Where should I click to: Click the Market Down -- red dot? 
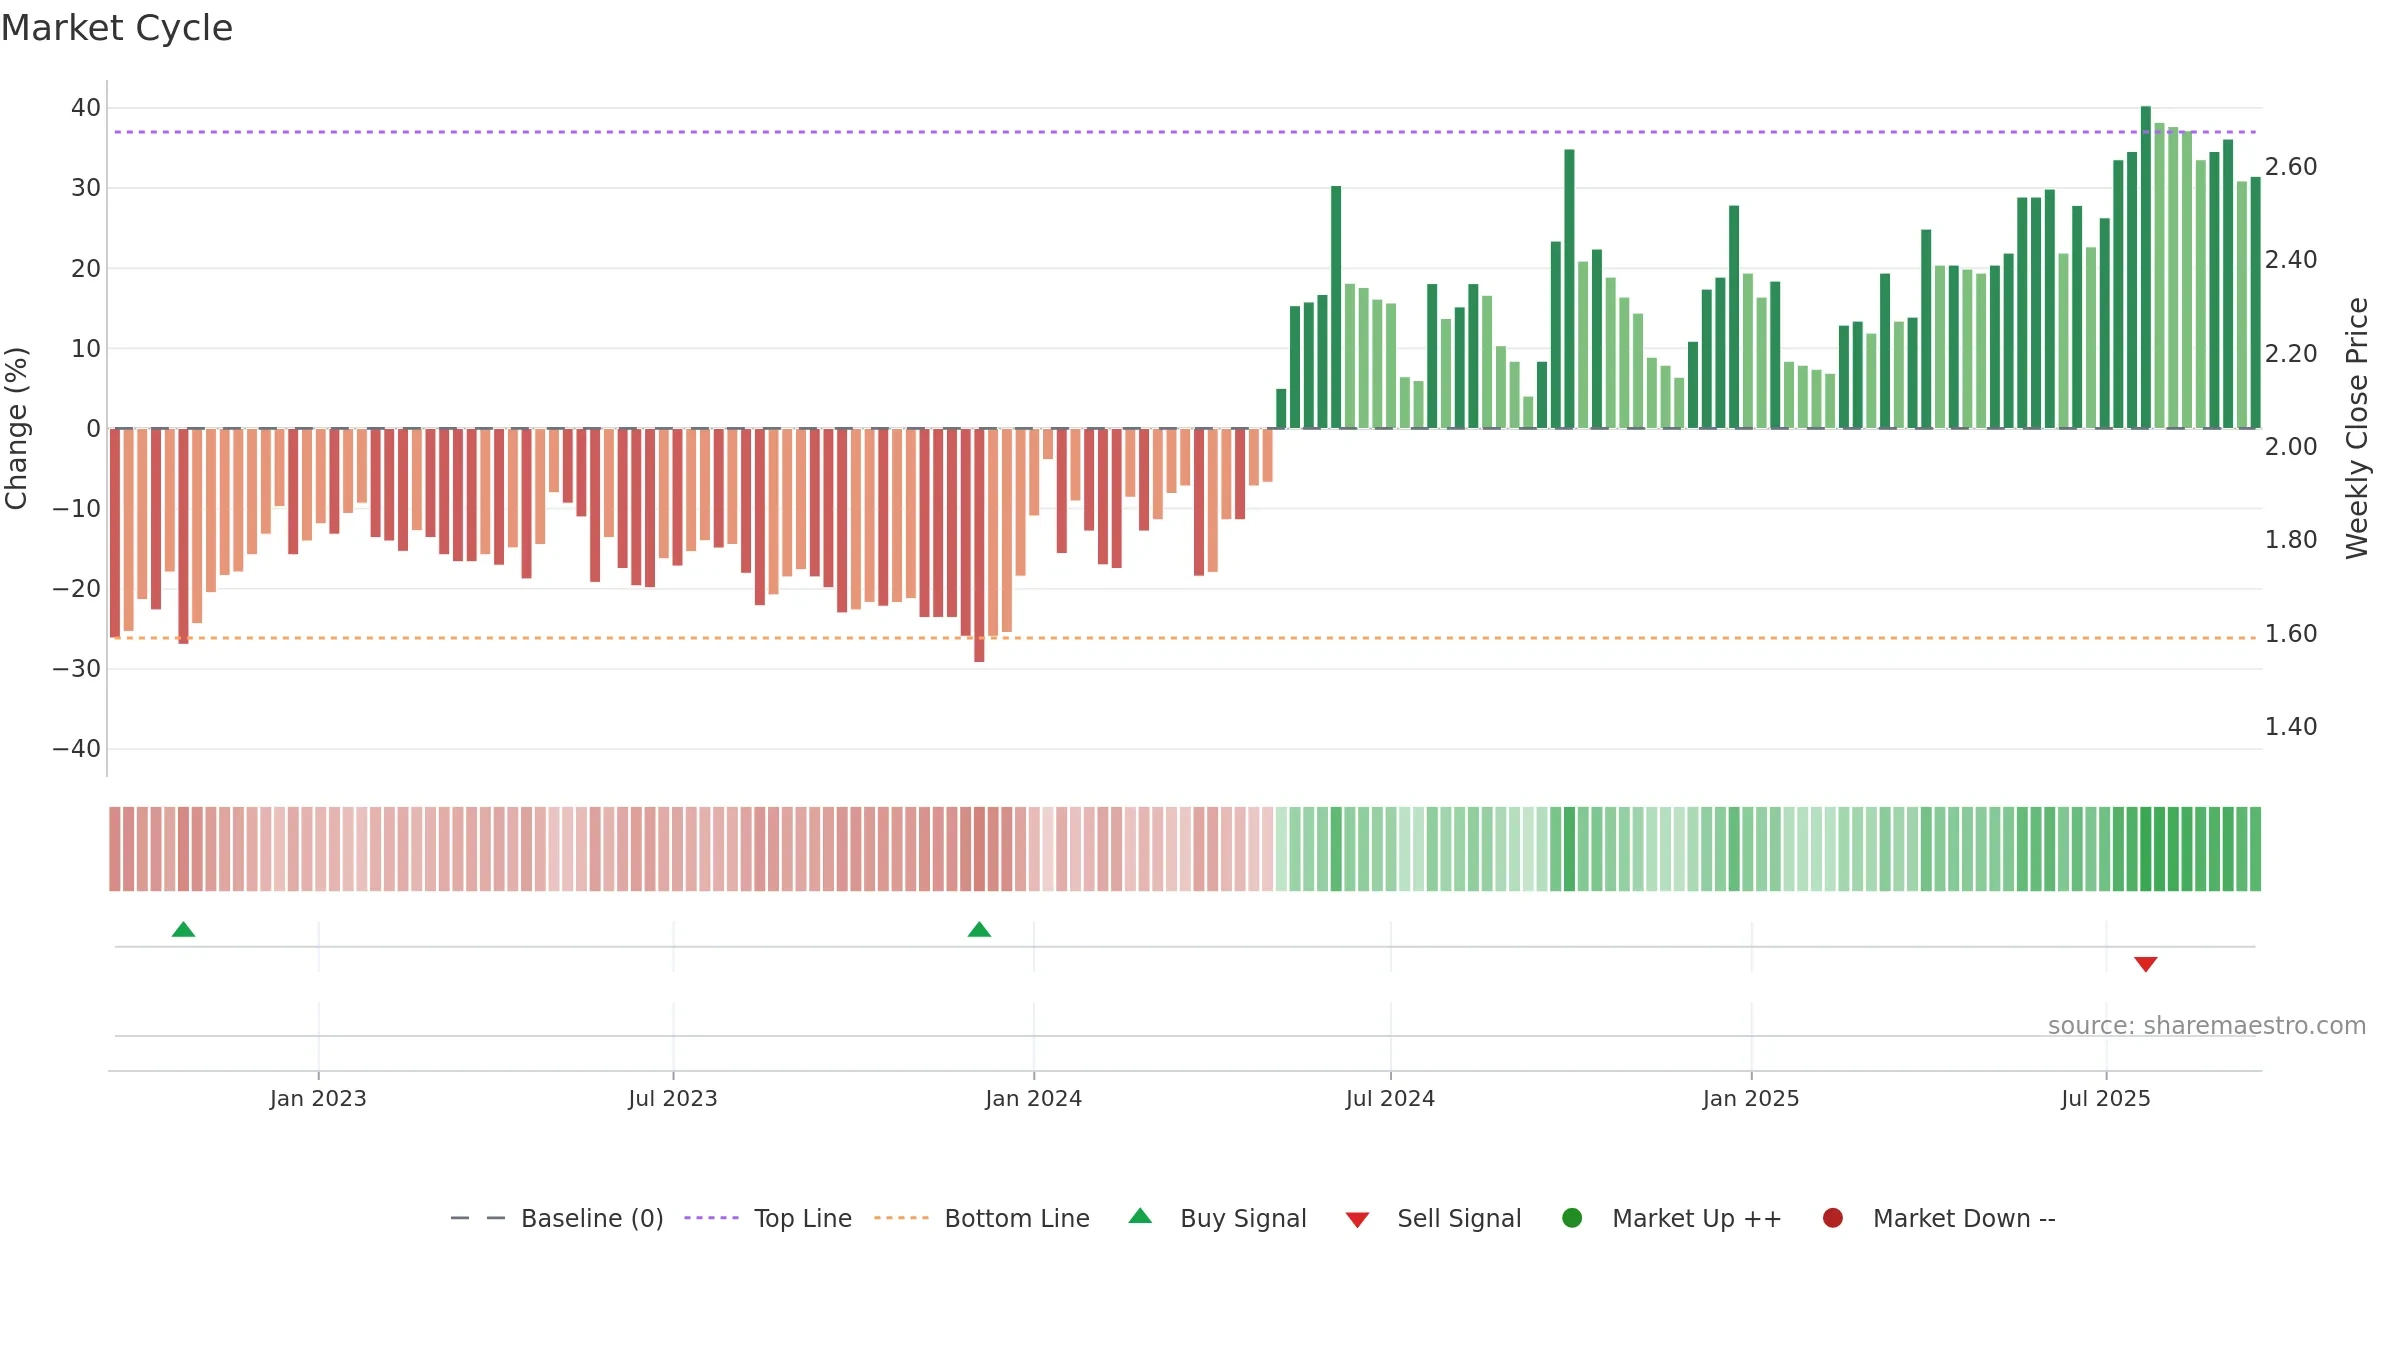(1833, 1218)
